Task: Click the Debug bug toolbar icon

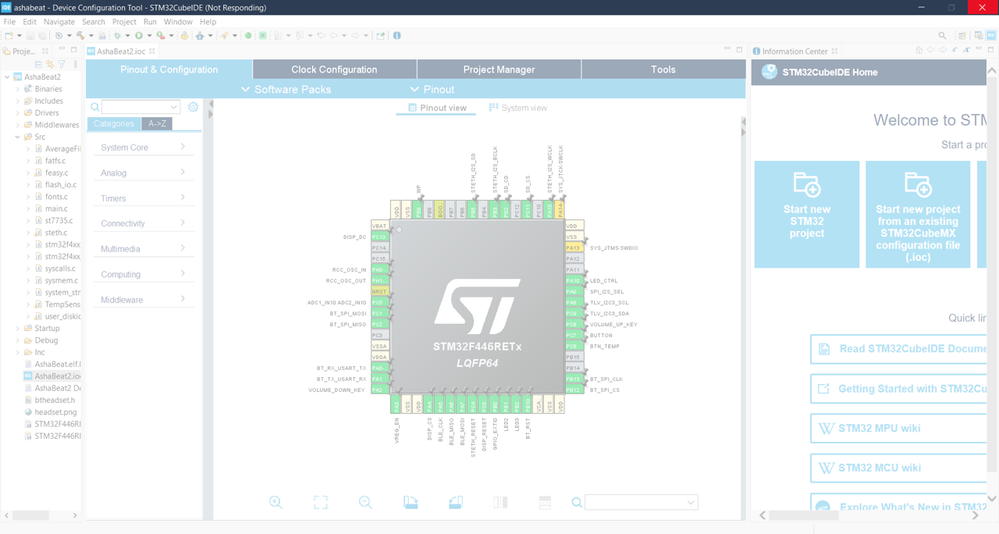Action: click(x=117, y=36)
